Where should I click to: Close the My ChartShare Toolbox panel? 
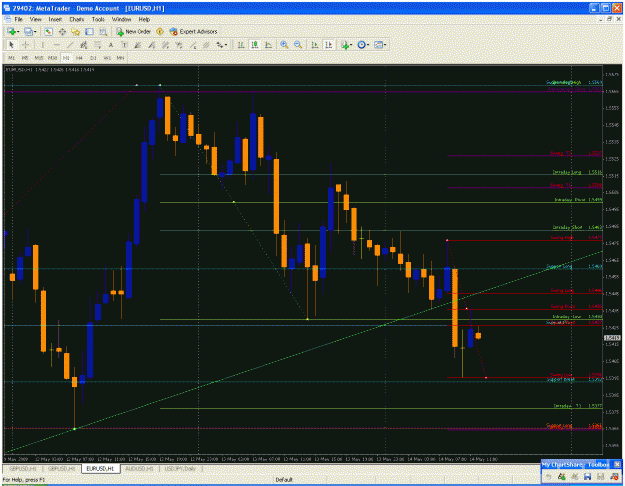pos(617,464)
